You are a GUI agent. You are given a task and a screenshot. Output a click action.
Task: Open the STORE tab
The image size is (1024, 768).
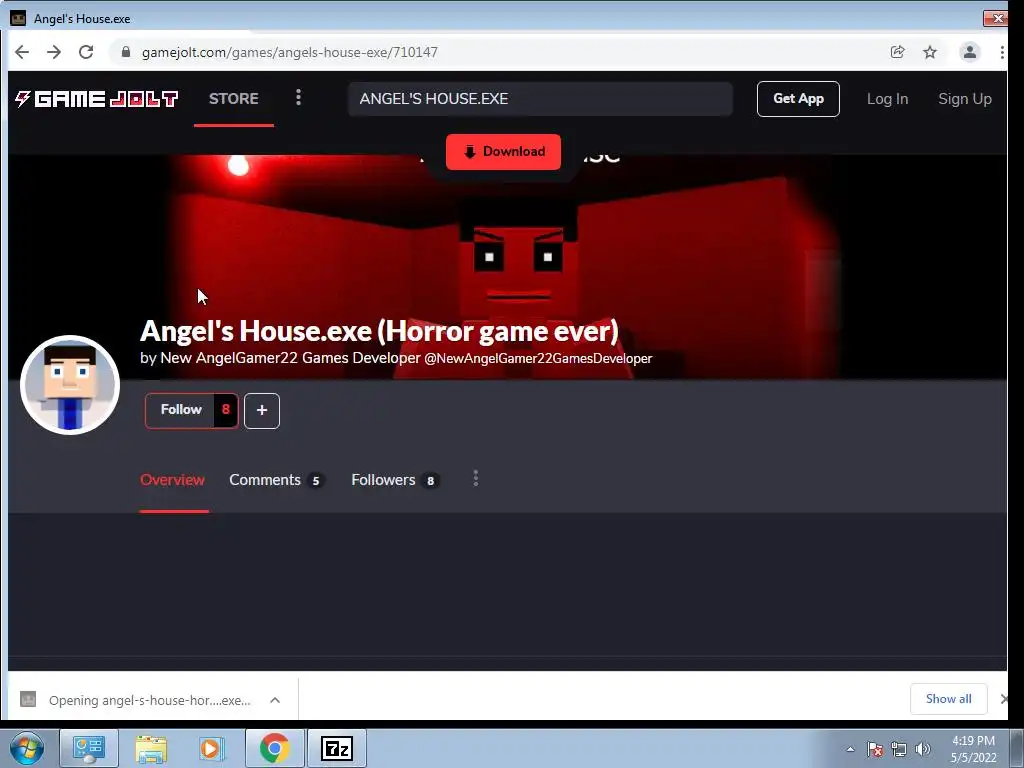pyautogui.click(x=234, y=99)
